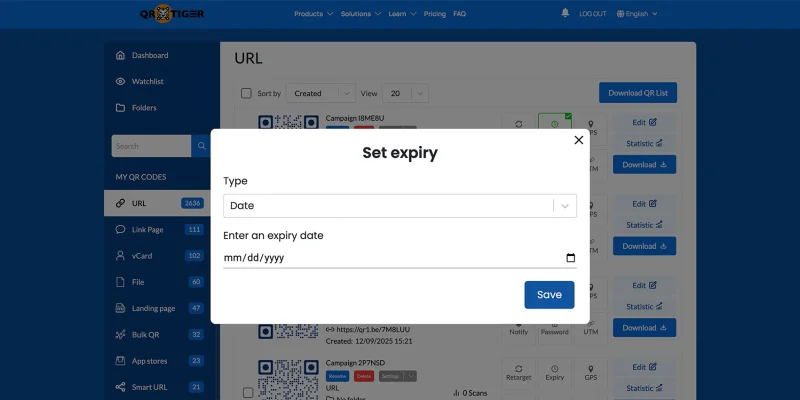800x400 pixels.
Task: Download Campaign I8ME8U QR code
Action: (x=644, y=164)
